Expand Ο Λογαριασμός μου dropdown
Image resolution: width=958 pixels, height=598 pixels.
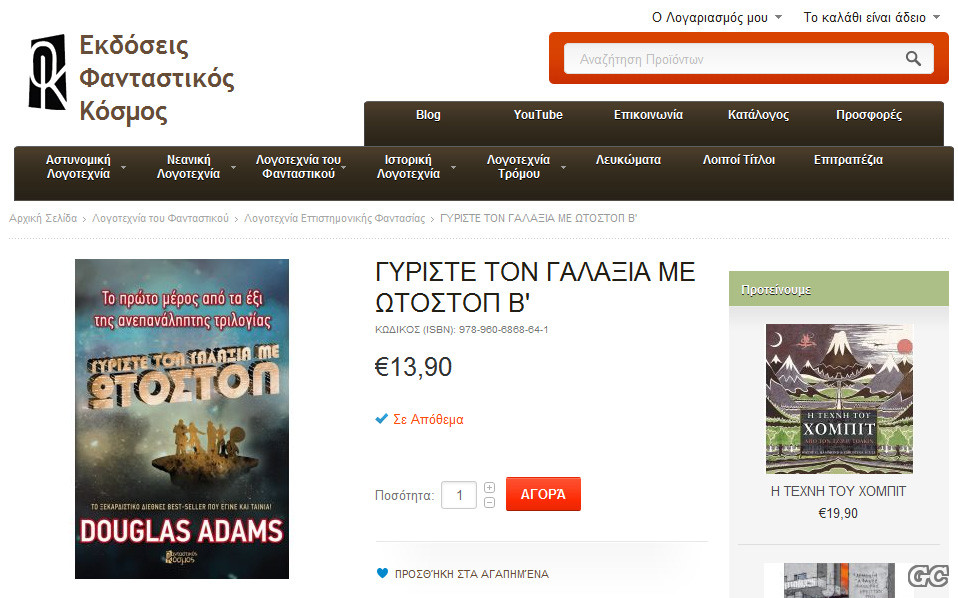[x=778, y=17]
